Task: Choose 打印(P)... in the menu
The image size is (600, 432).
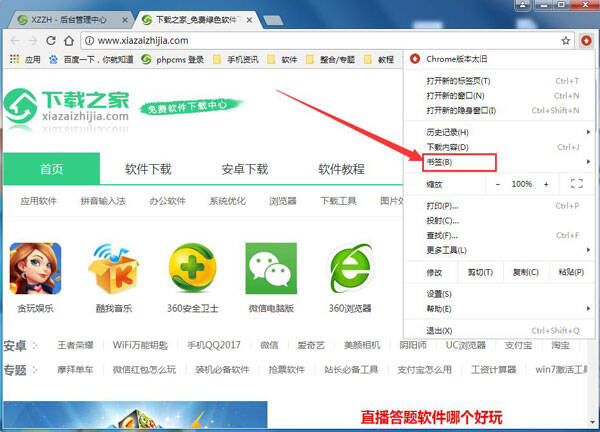Action: 499,206
